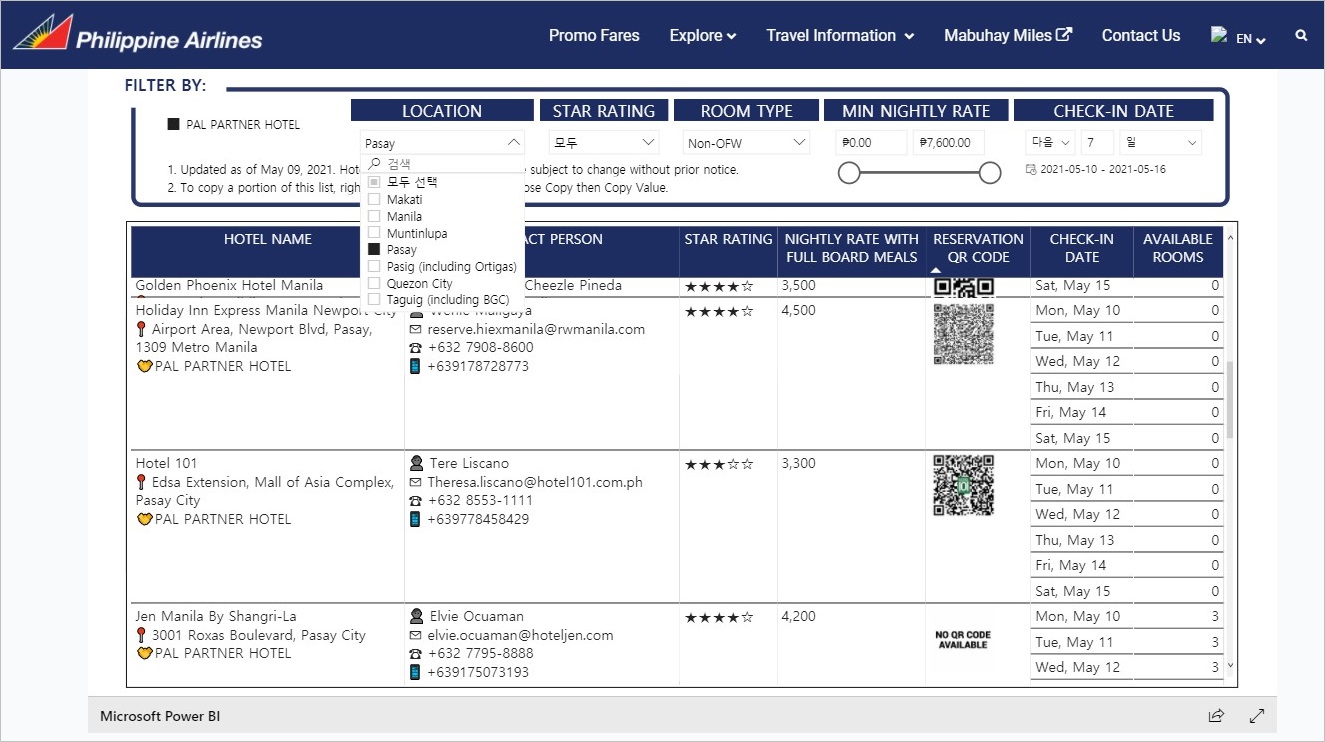Open the Promo Fares page
This screenshot has height=742, width=1325.
(x=594, y=35)
